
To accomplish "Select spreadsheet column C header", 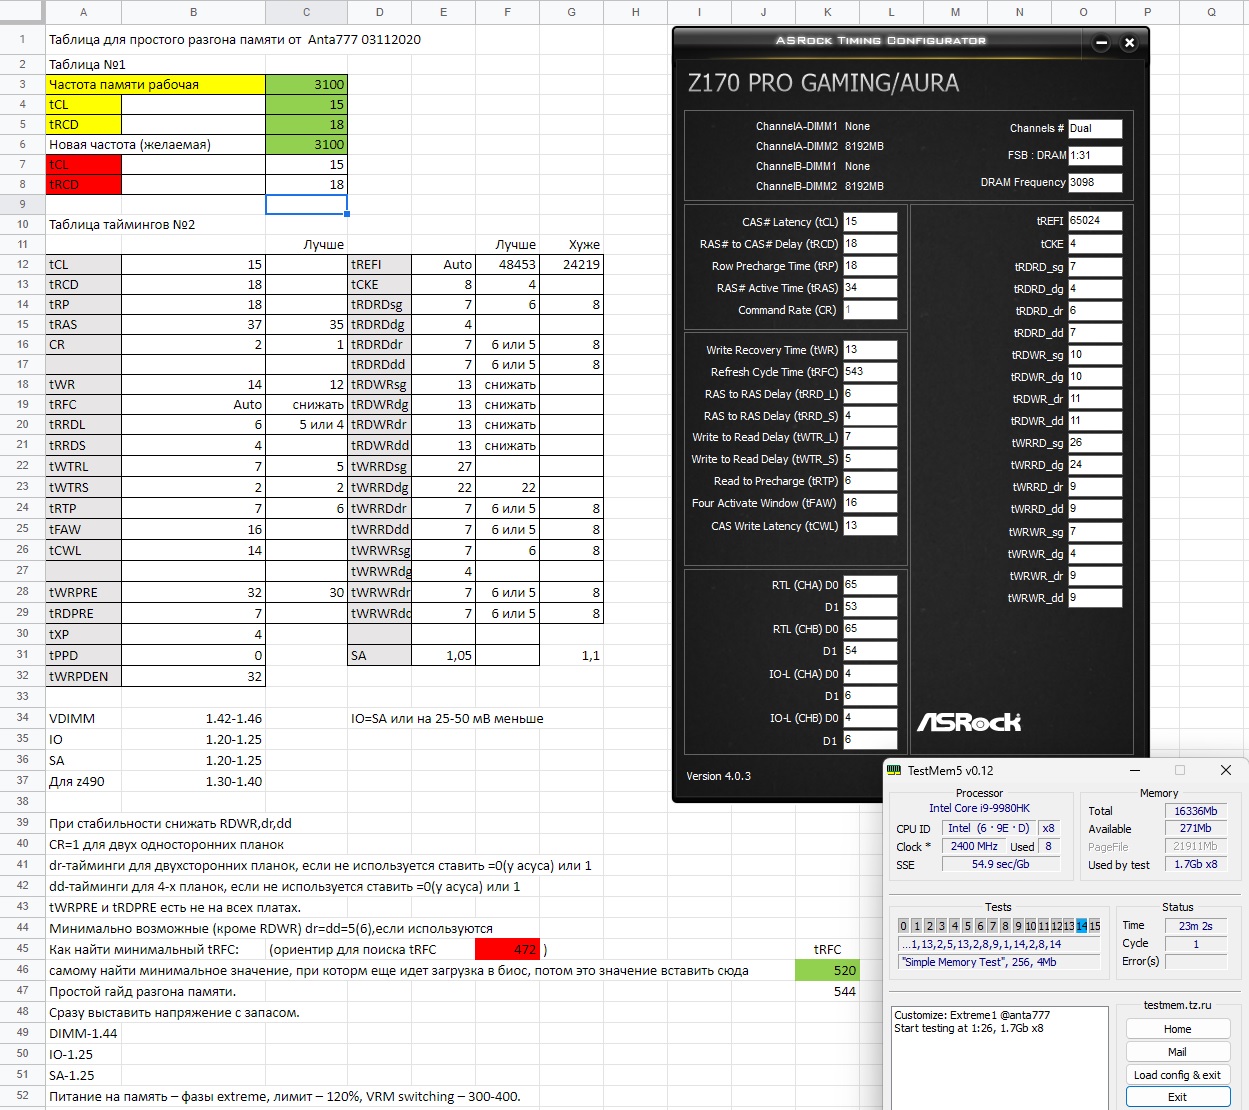I will coord(306,12).
